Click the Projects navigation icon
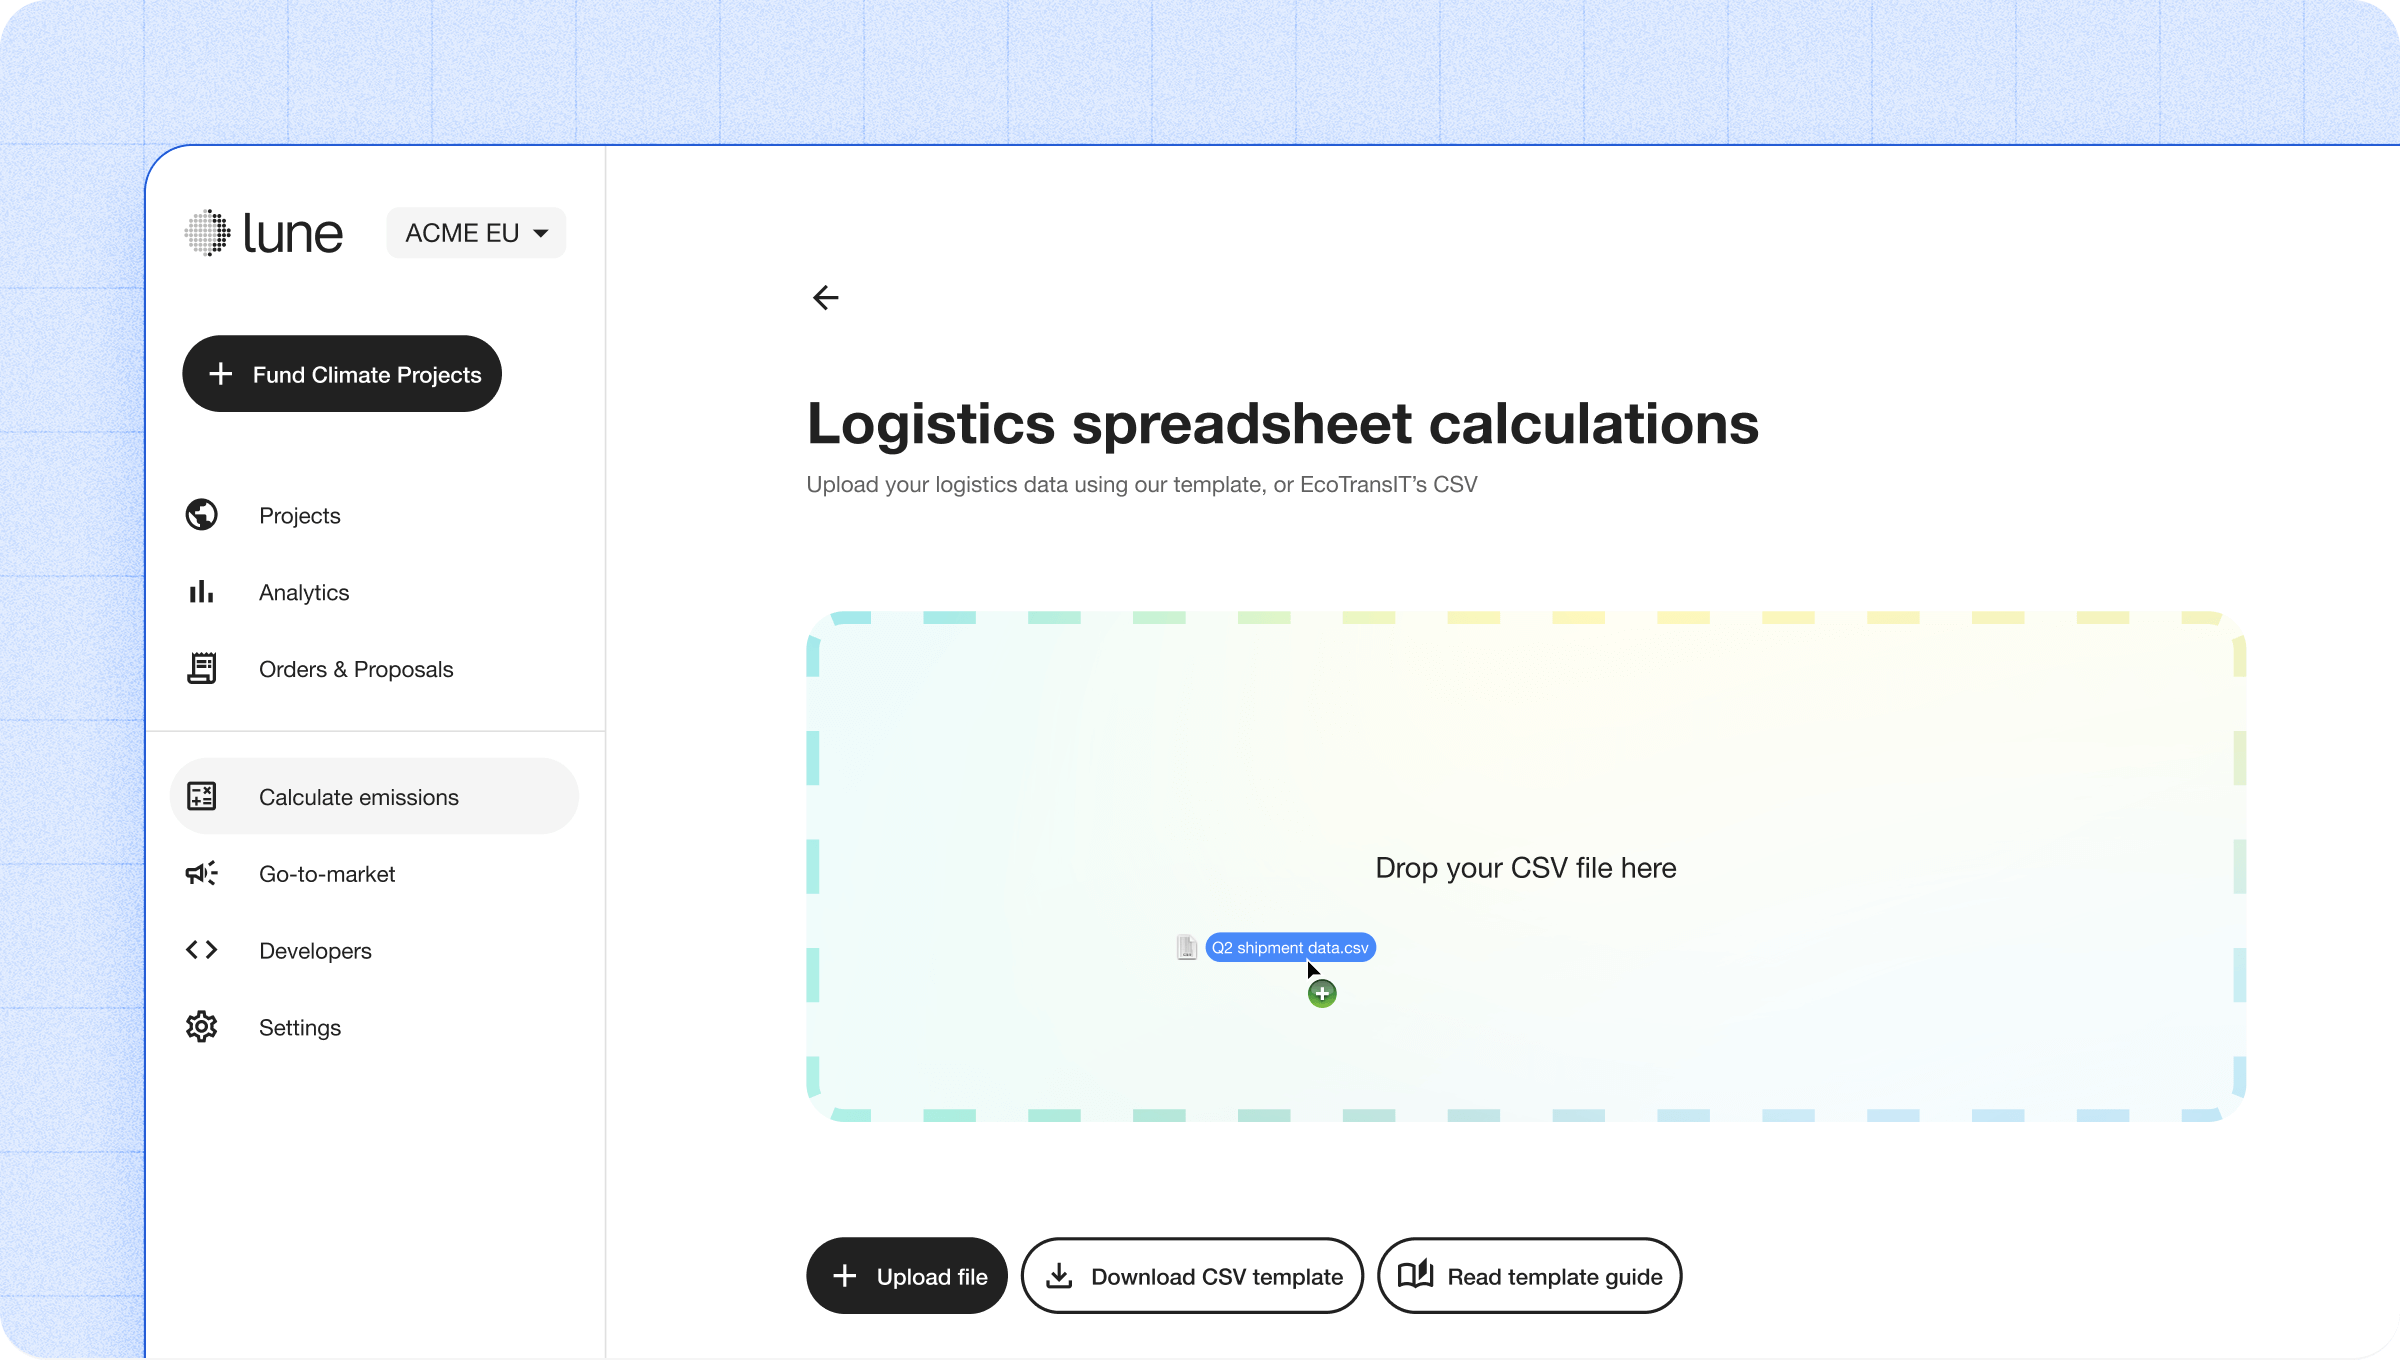This screenshot has height=1360, width=2400. (201, 514)
